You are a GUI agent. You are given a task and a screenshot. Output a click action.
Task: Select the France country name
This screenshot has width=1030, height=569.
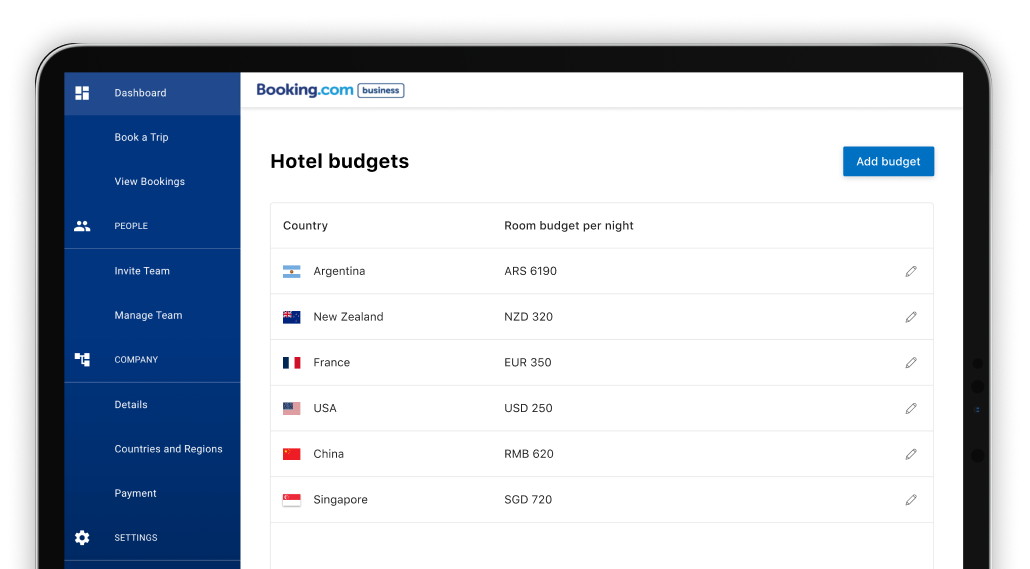pos(332,363)
